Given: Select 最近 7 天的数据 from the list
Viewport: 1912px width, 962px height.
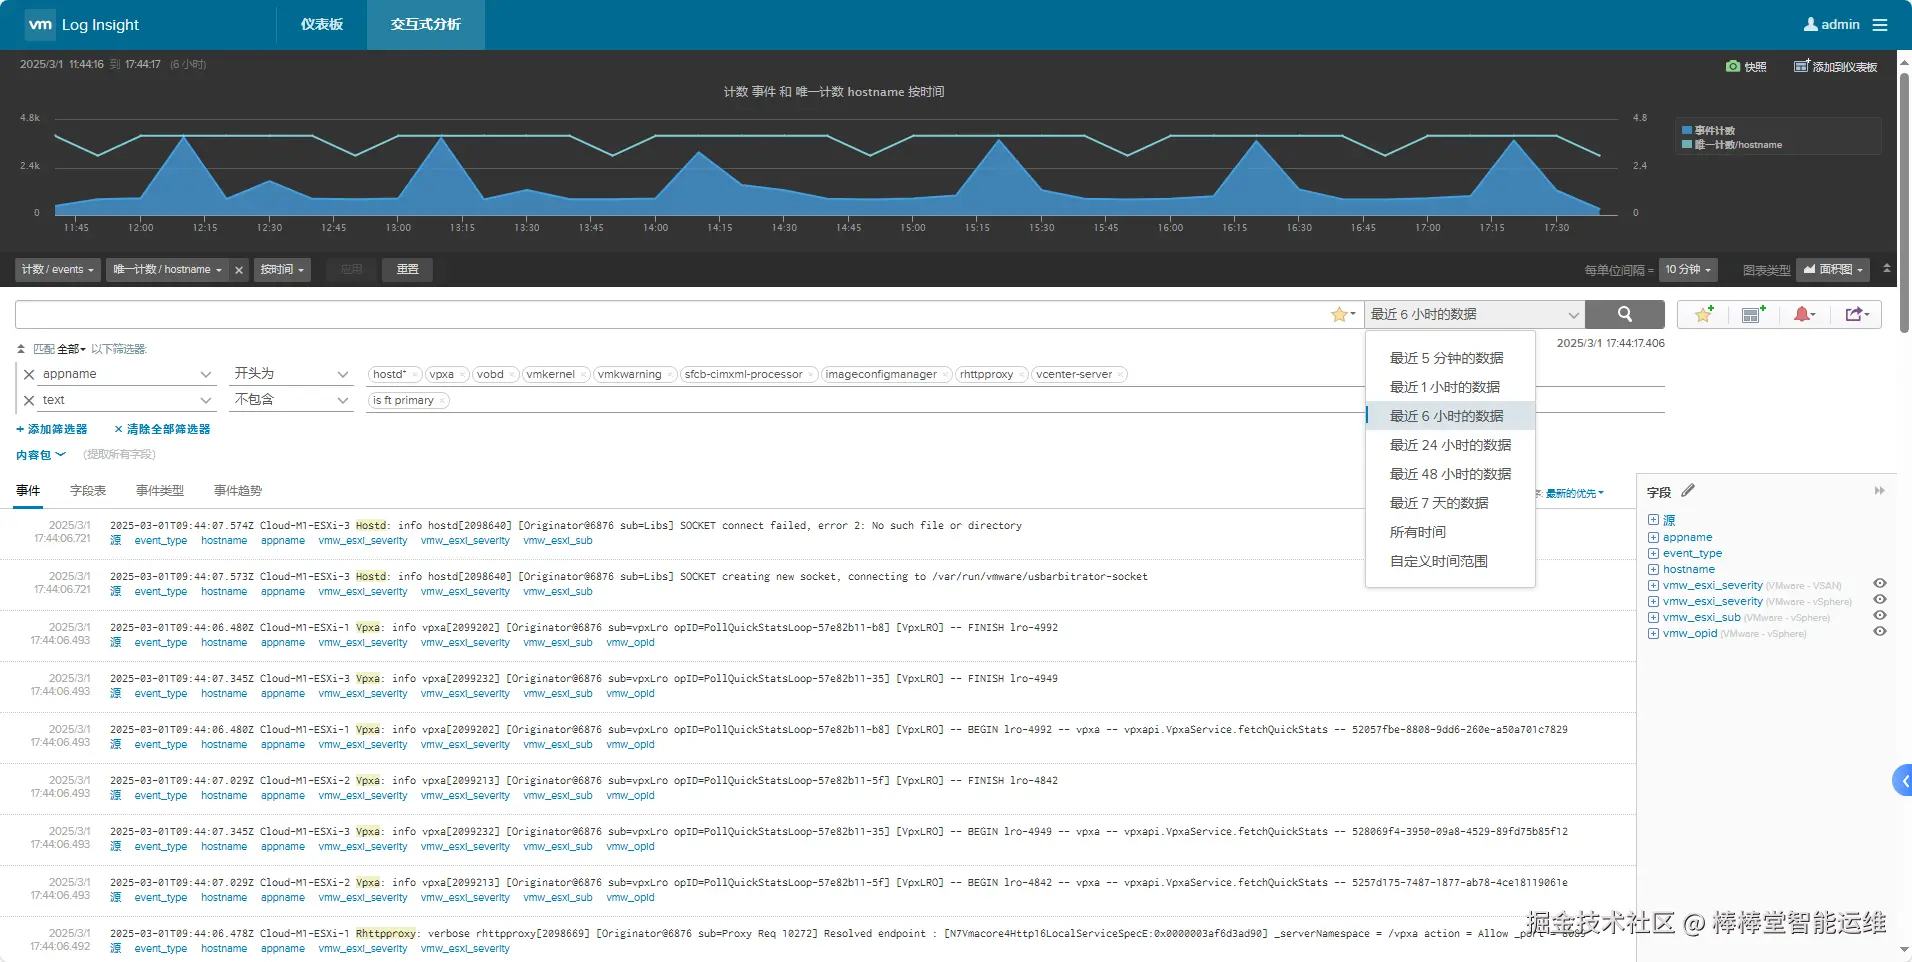Looking at the screenshot, I should [x=1450, y=503].
